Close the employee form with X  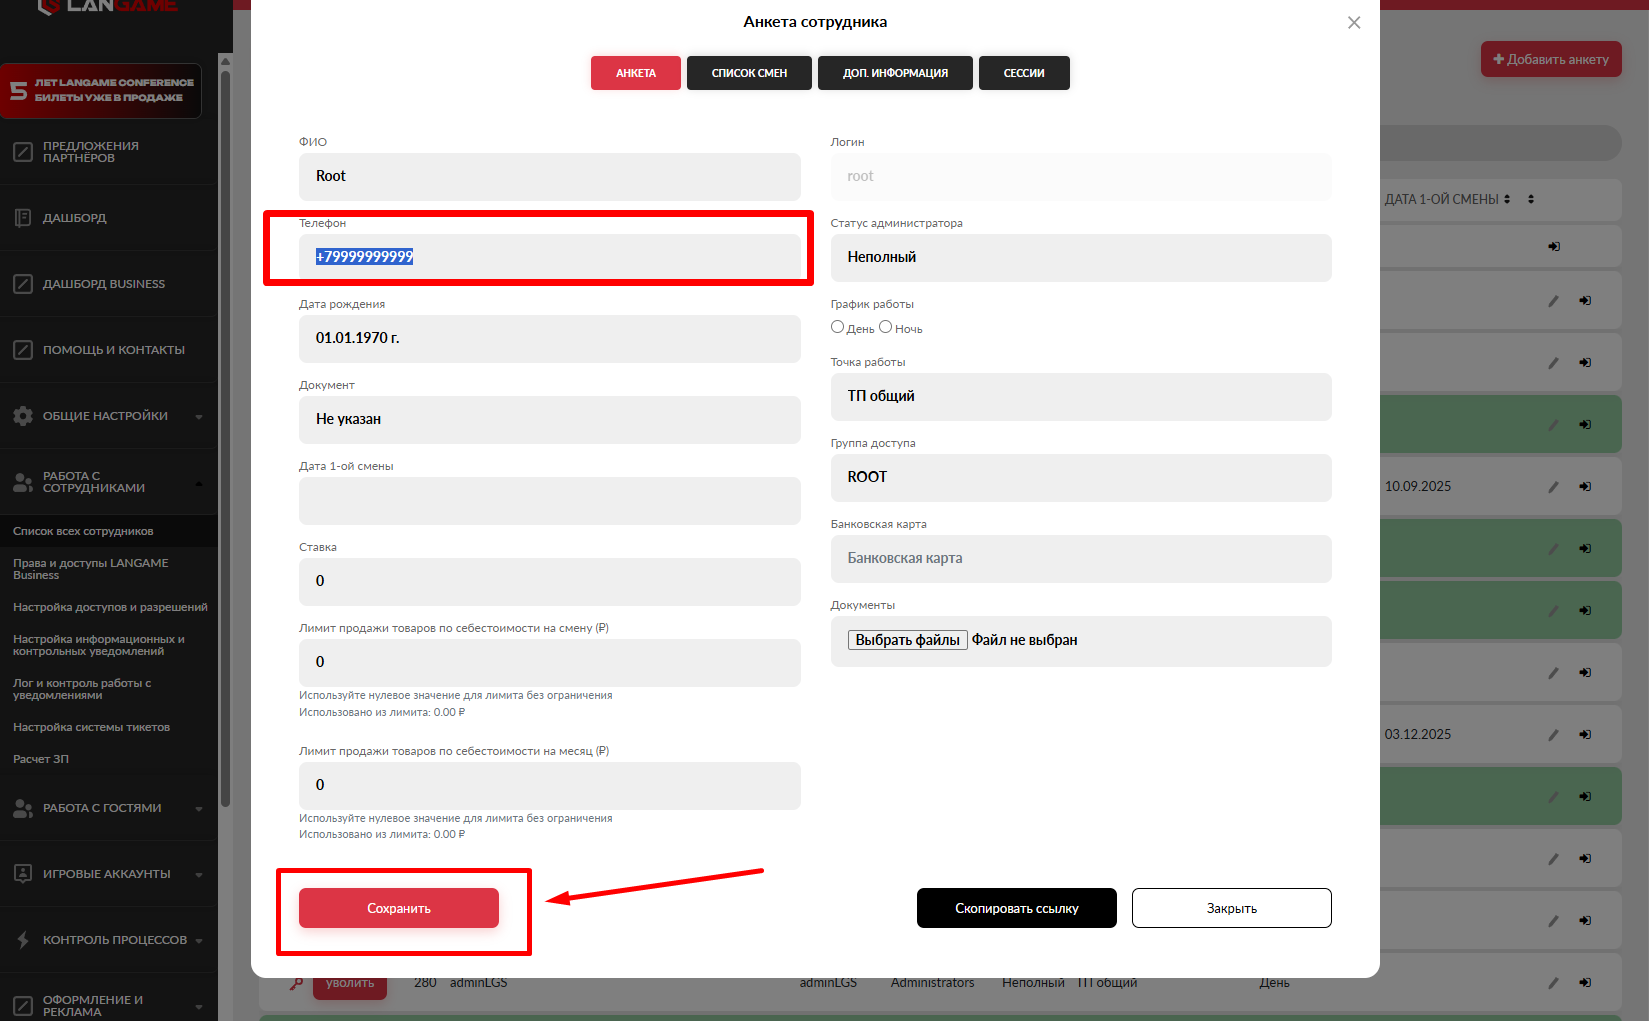point(1354,23)
